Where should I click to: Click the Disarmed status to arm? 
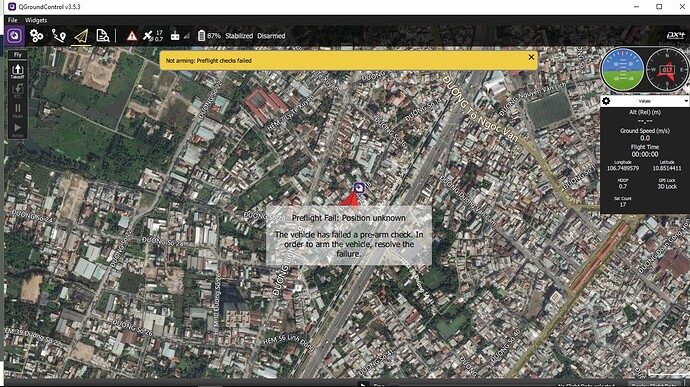click(x=271, y=36)
